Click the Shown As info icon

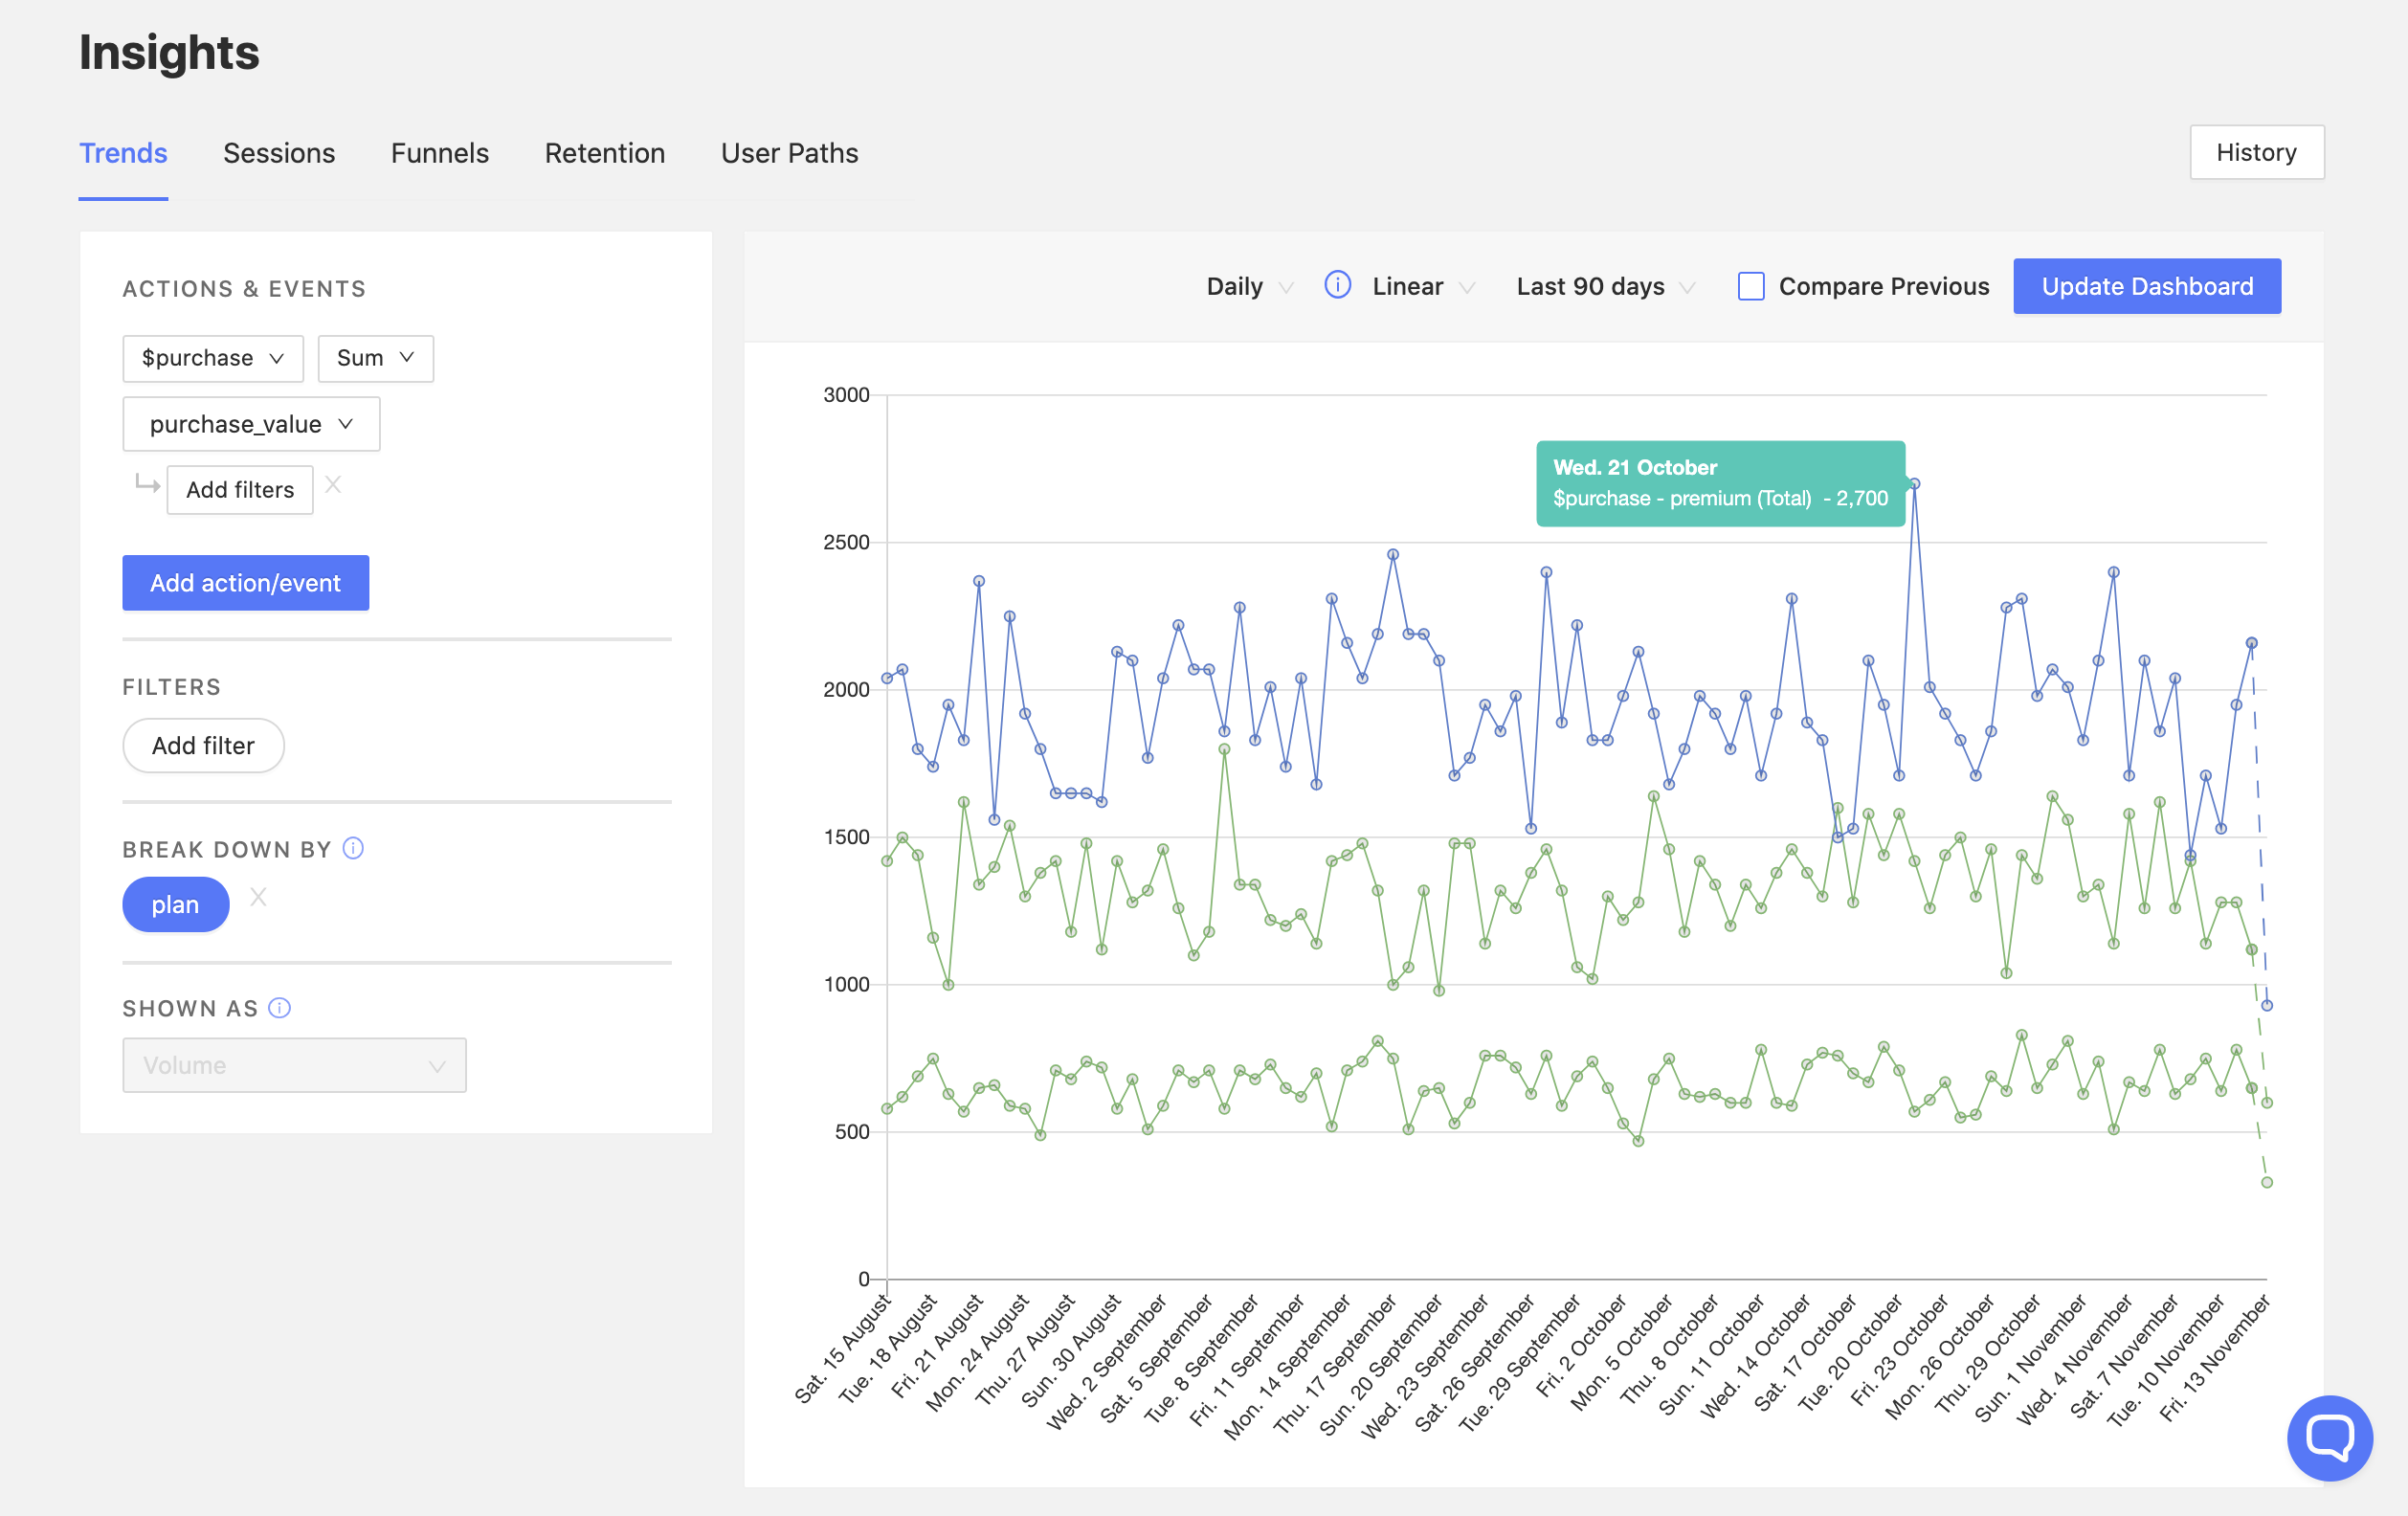pos(280,1007)
